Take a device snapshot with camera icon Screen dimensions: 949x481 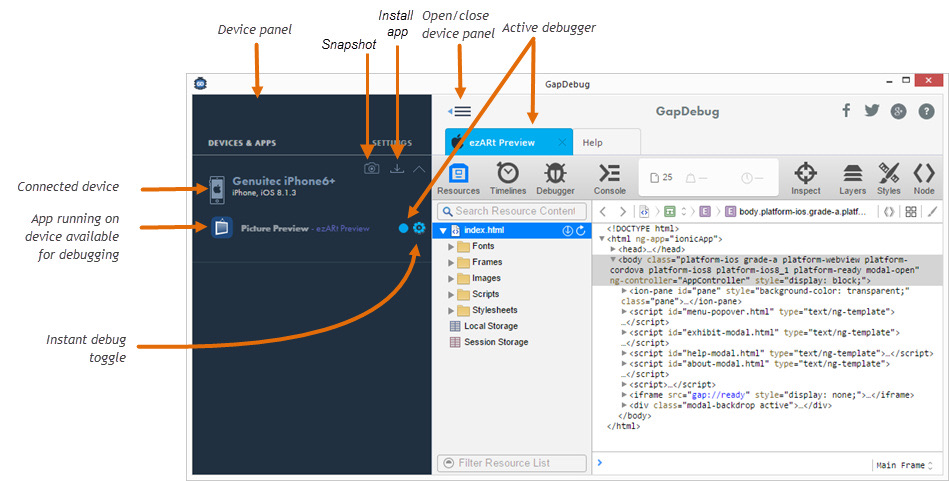point(371,169)
